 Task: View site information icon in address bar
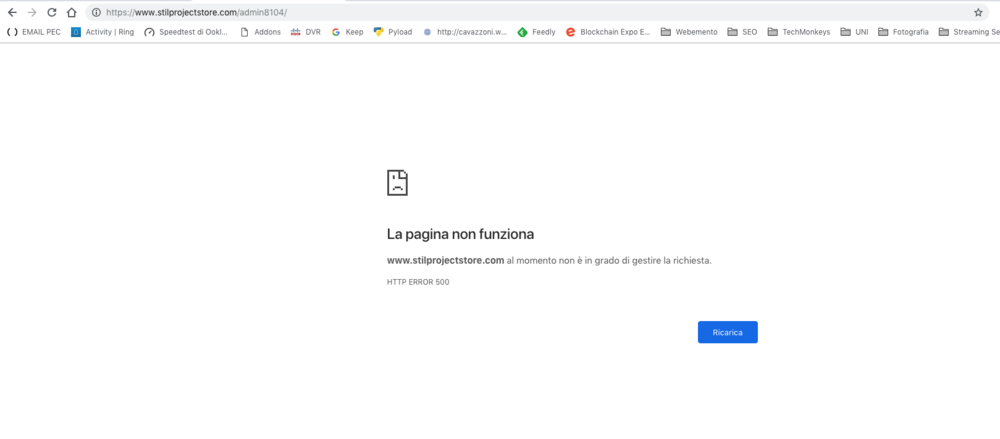click(96, 12)
